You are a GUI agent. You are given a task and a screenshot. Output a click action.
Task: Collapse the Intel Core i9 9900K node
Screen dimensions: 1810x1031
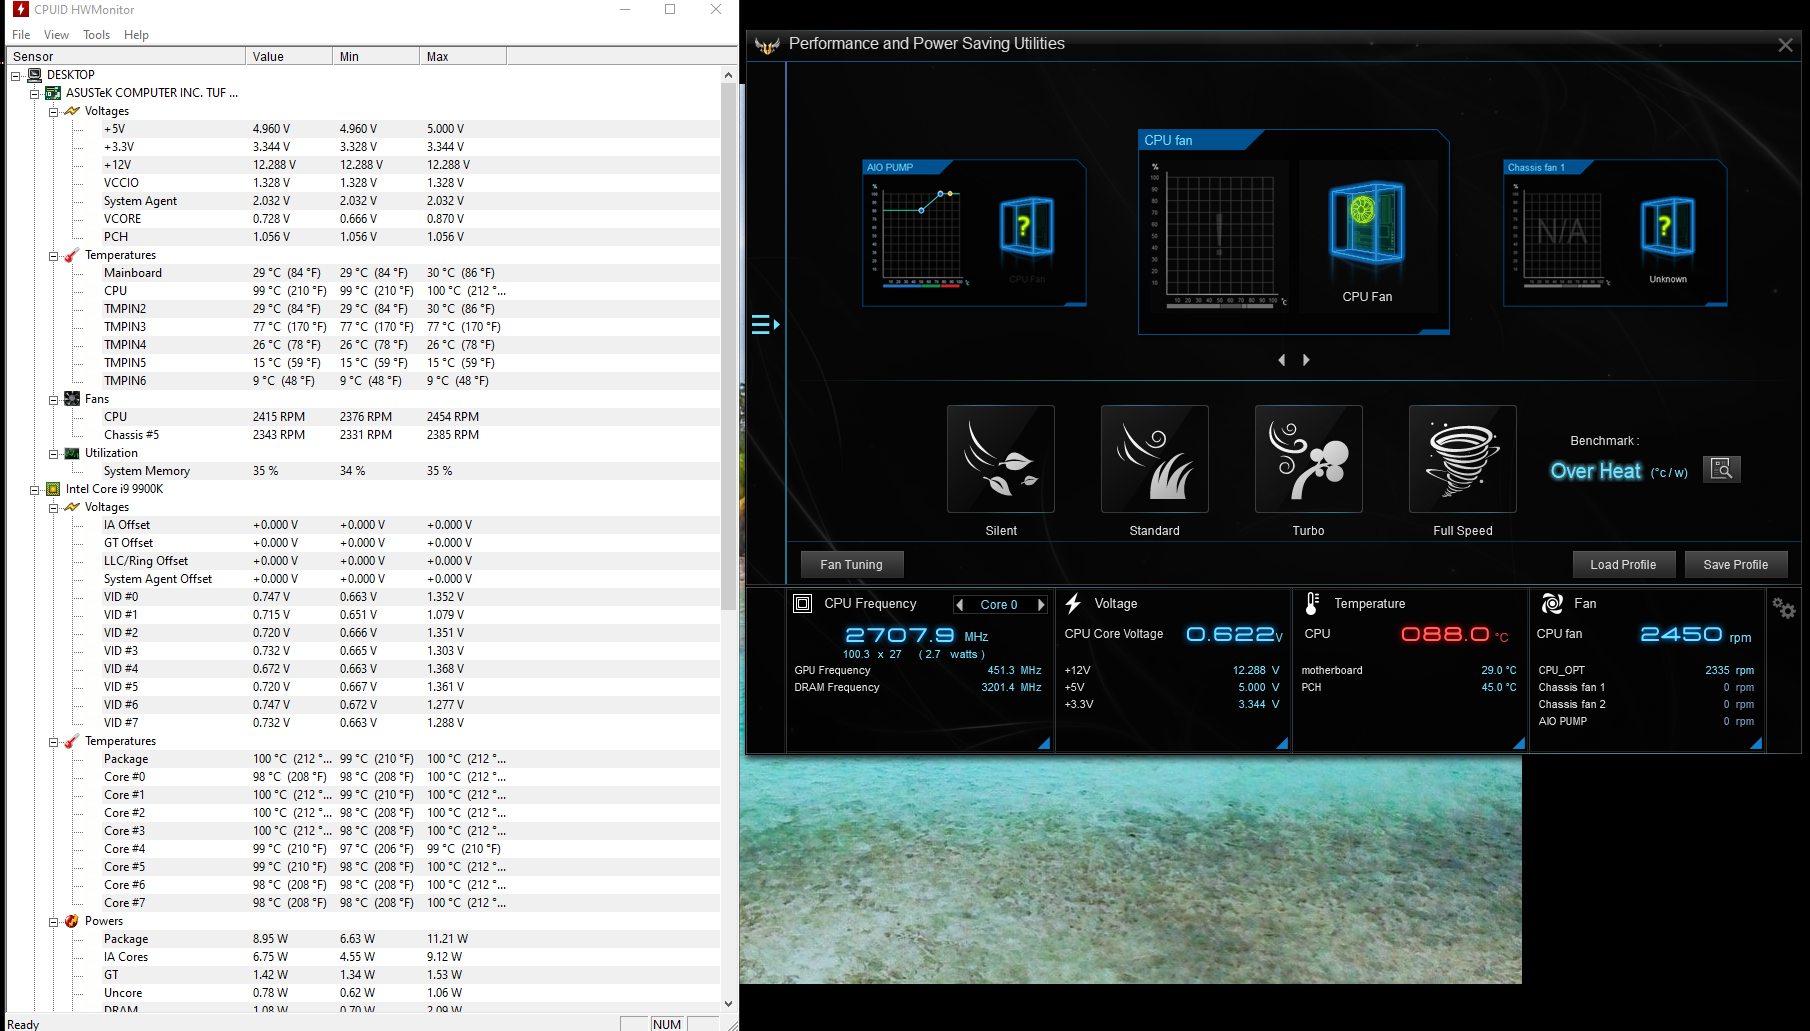coord(34,489)
